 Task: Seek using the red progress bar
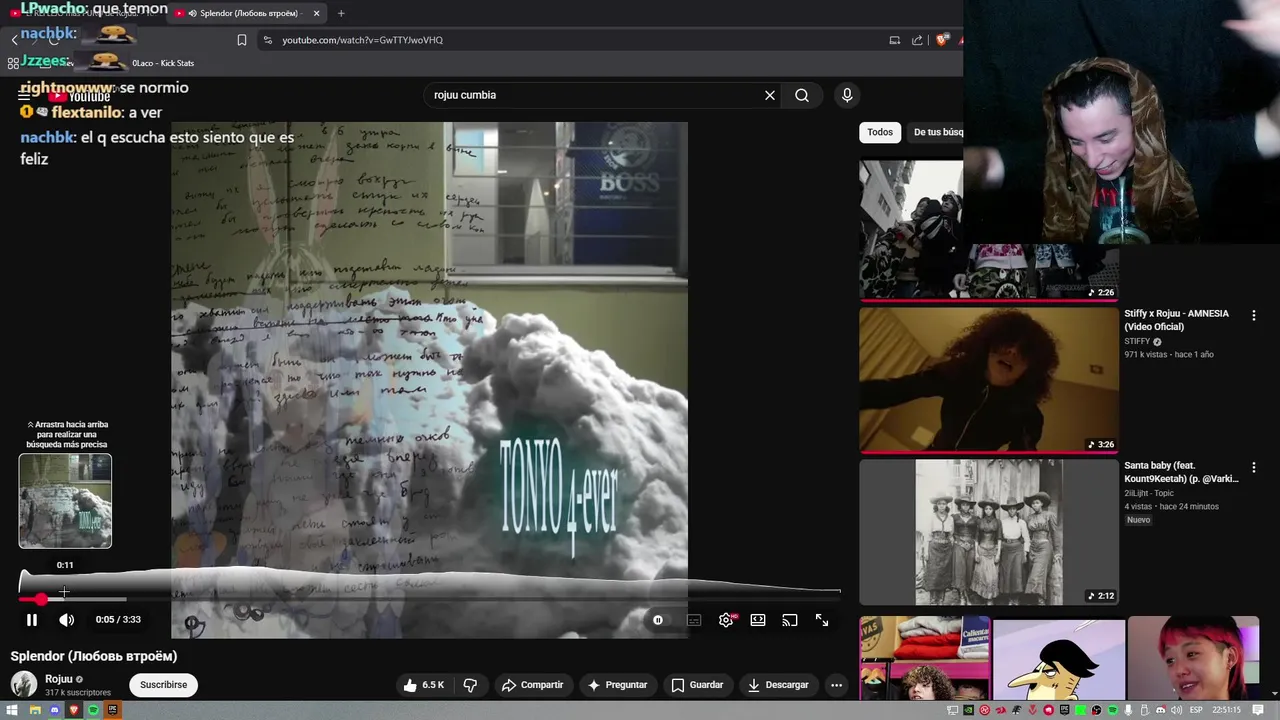(x=430, y=599)
